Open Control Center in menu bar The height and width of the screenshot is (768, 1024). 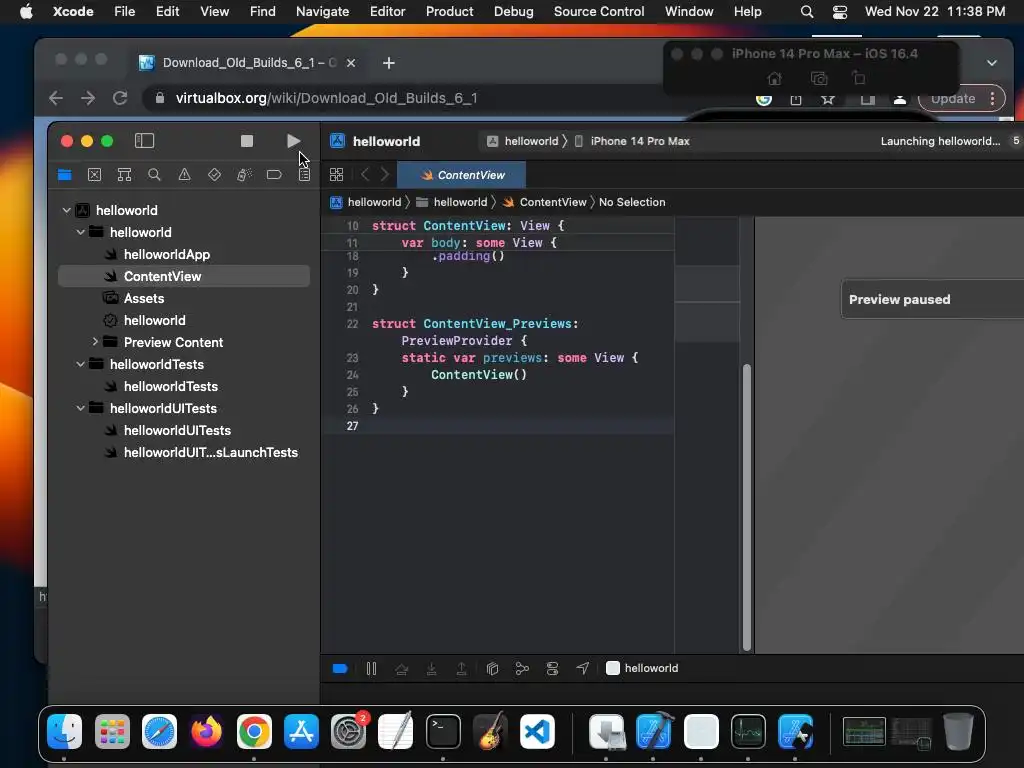(x=840, y=12)
